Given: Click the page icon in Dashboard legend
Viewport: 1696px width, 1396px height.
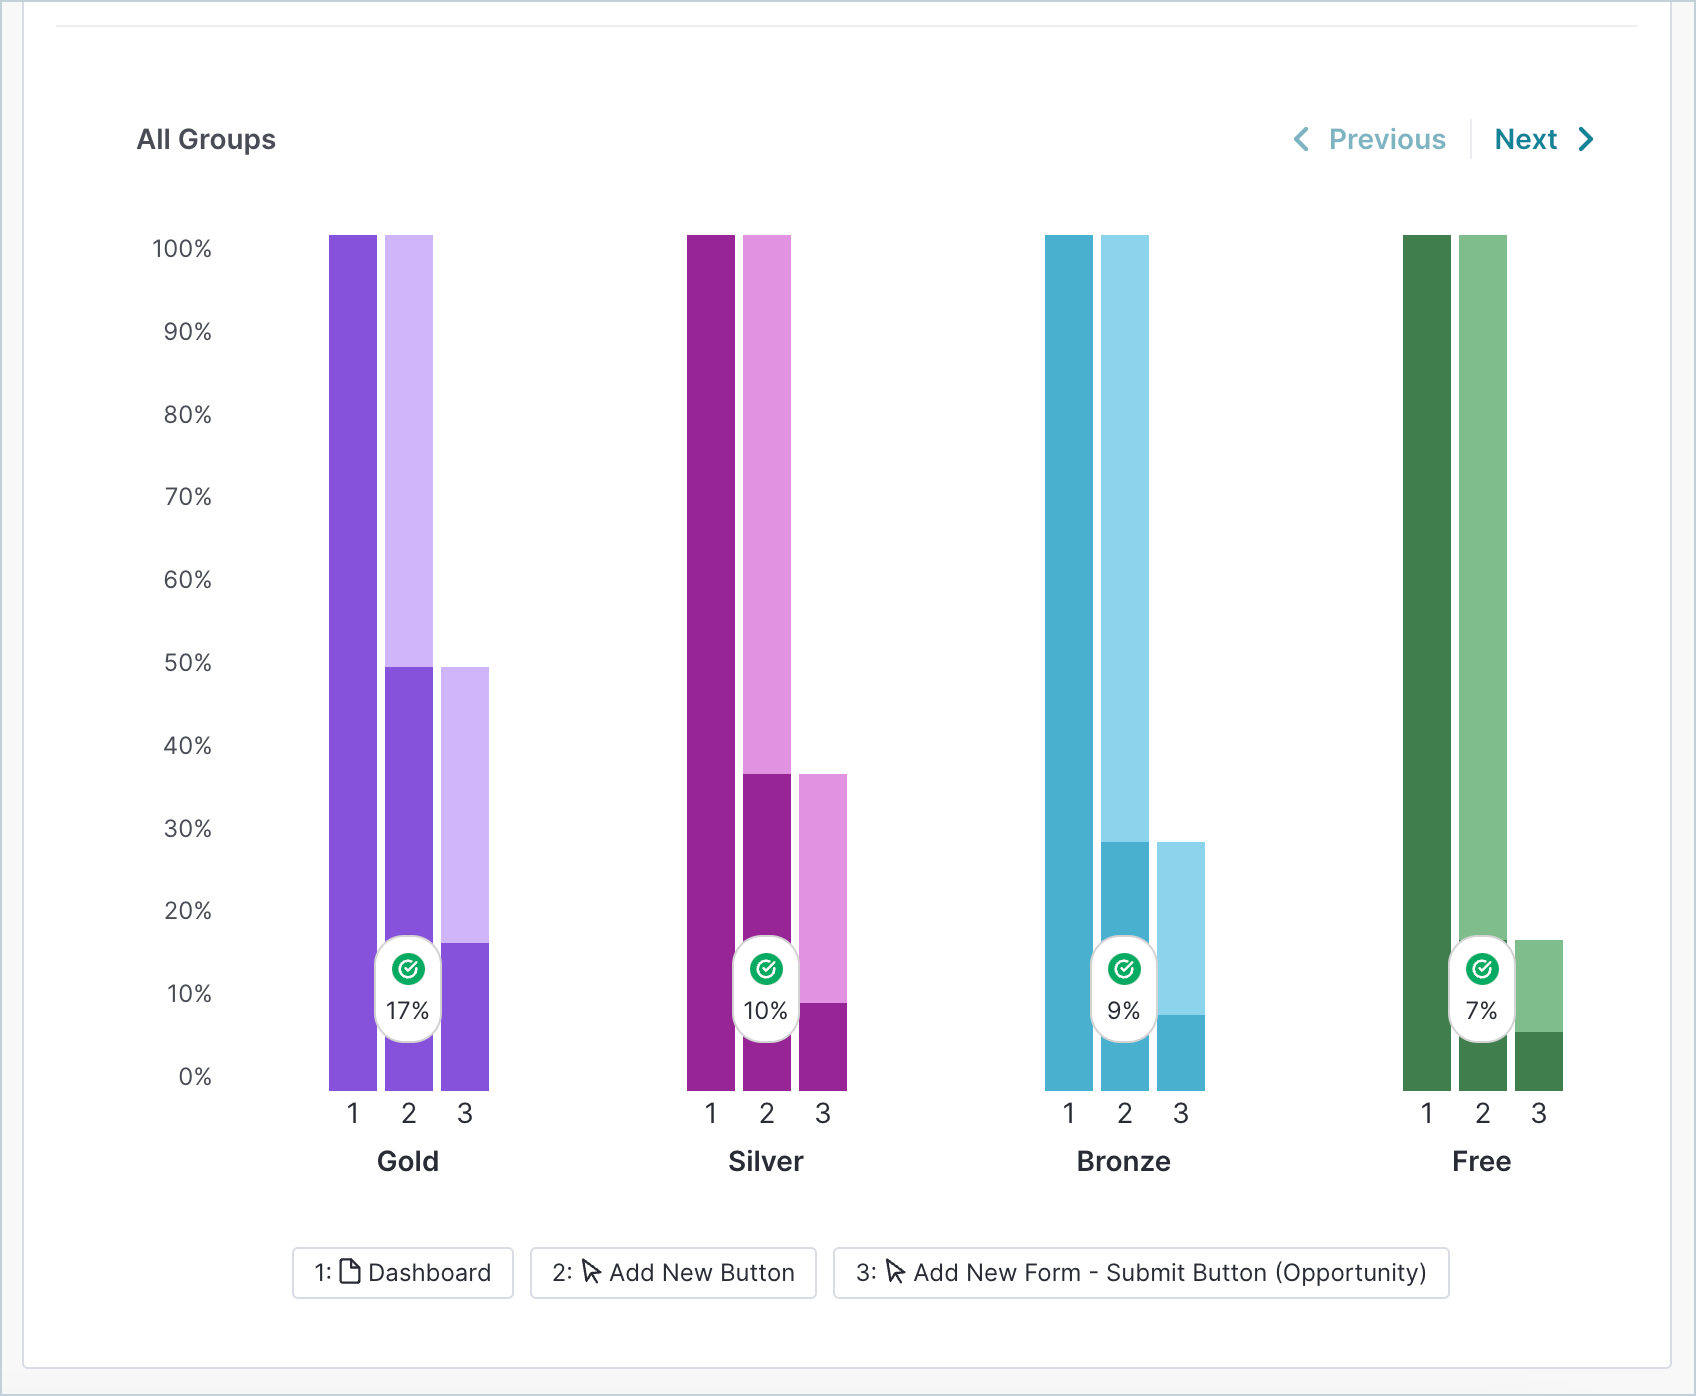Looking at the screenshot, I should coord(350,1271).
